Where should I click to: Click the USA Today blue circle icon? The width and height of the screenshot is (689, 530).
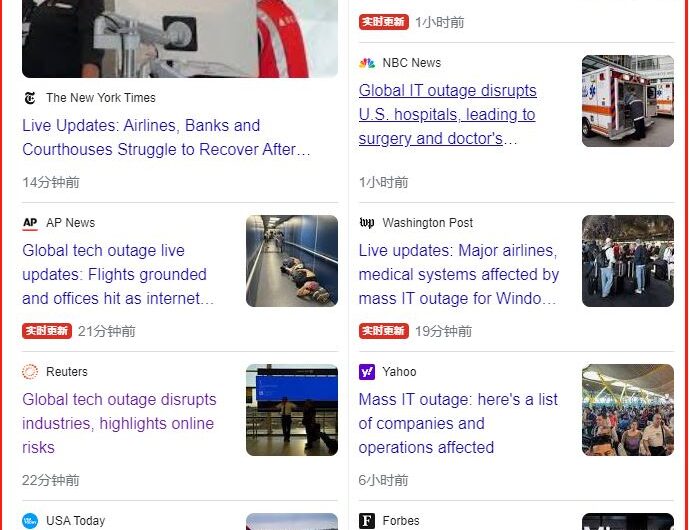30,521
